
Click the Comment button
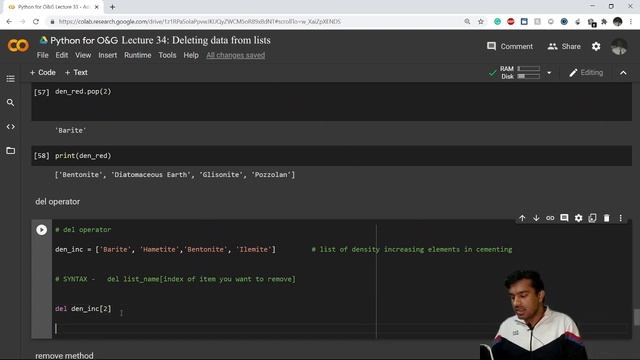click(x=510, y=47)
